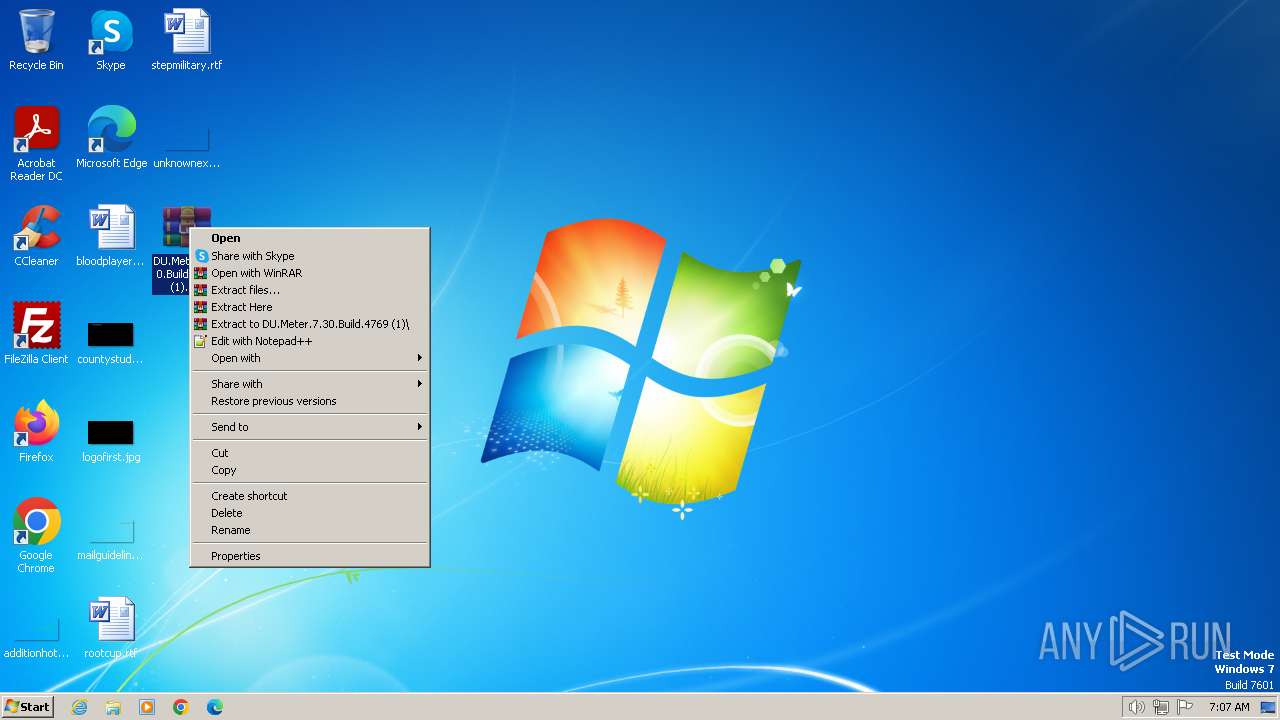The image size is (1280, 720).
Task: Open Properties from context menu
Action: point(310,556)
